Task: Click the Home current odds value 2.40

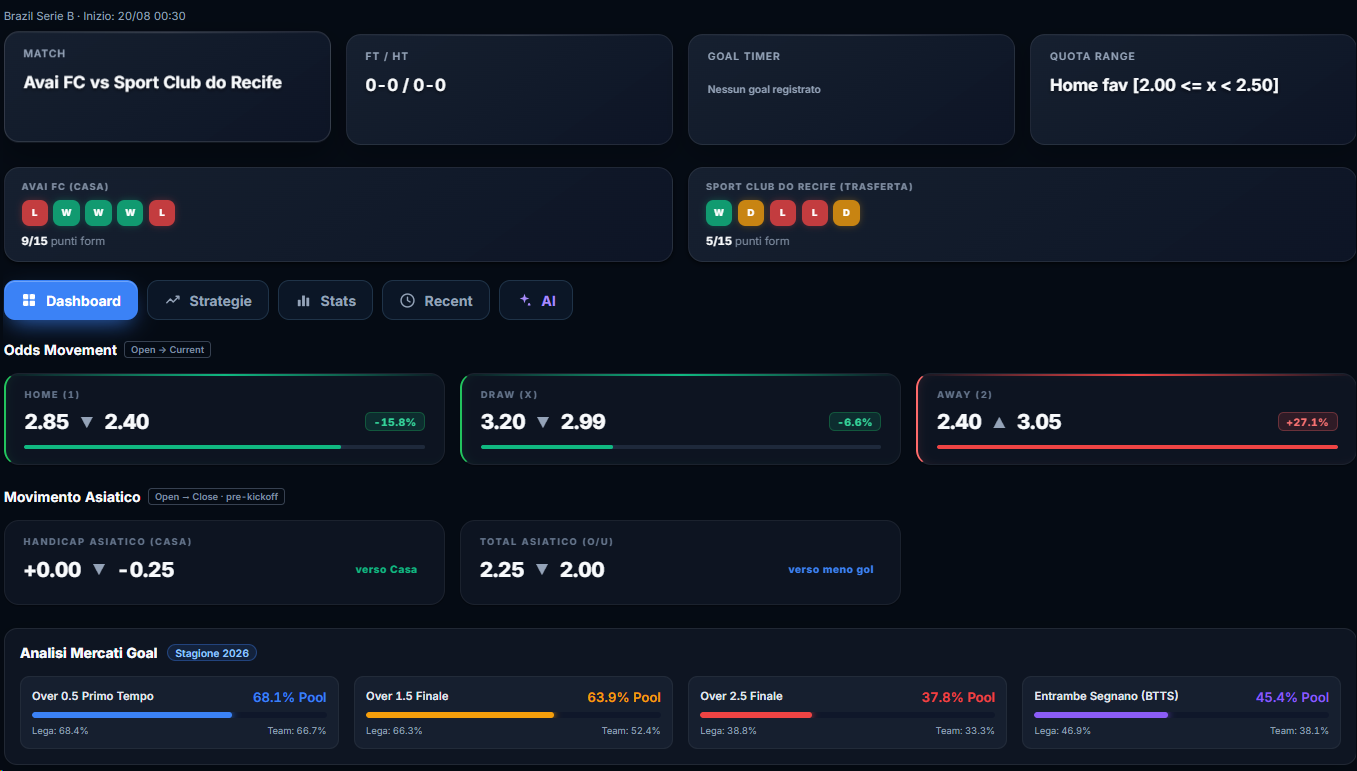Action: point(127,422)
